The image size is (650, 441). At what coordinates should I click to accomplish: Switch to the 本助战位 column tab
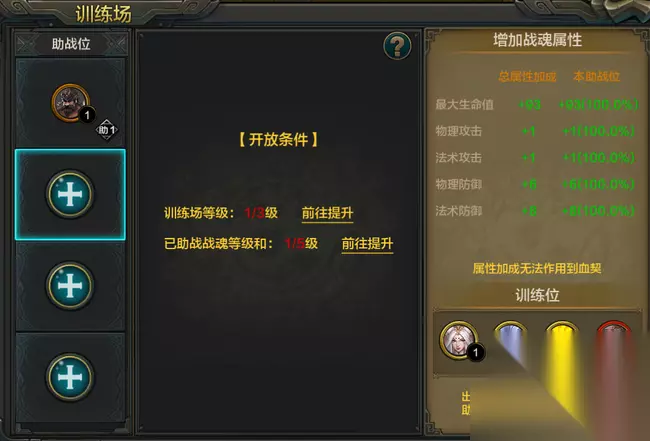(596, 76)
